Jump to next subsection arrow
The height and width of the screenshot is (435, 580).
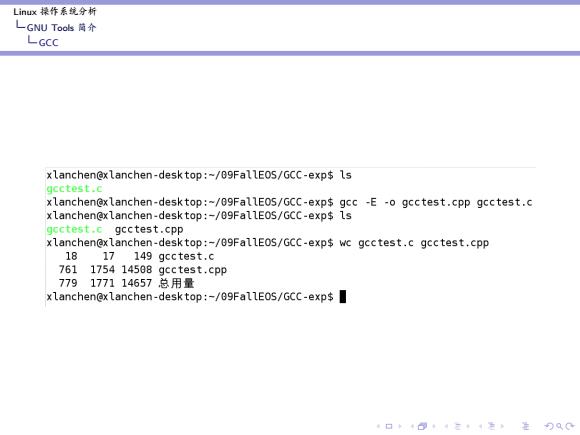[468, 426]
